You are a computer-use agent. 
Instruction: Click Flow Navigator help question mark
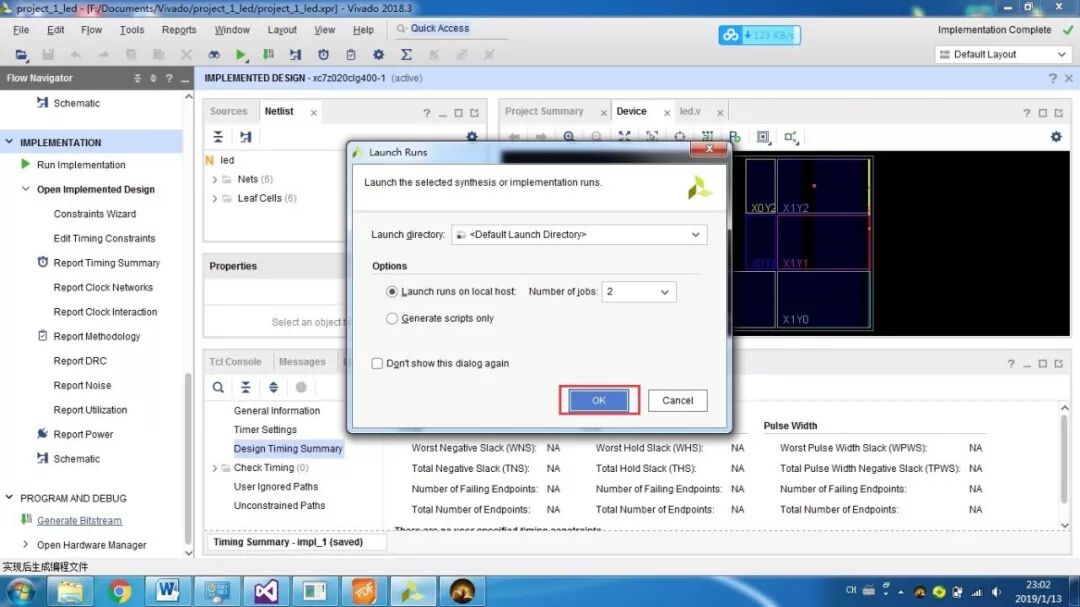pos(169,79)
